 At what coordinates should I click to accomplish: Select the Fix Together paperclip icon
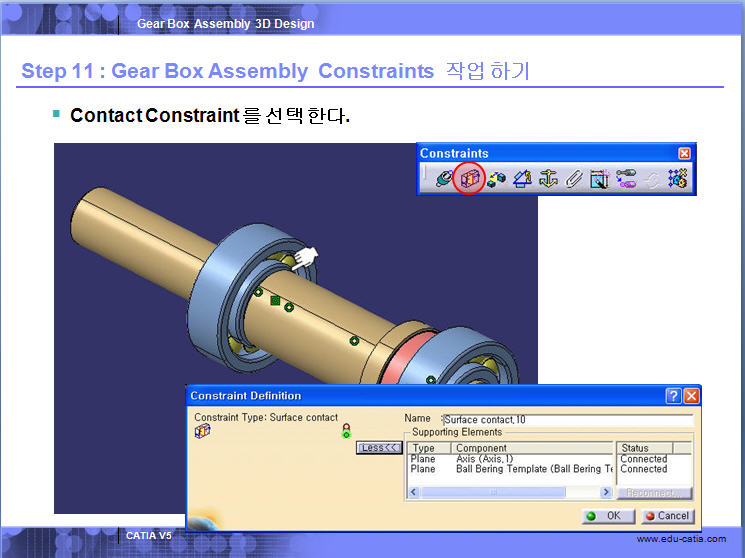[x=574, y=180]
